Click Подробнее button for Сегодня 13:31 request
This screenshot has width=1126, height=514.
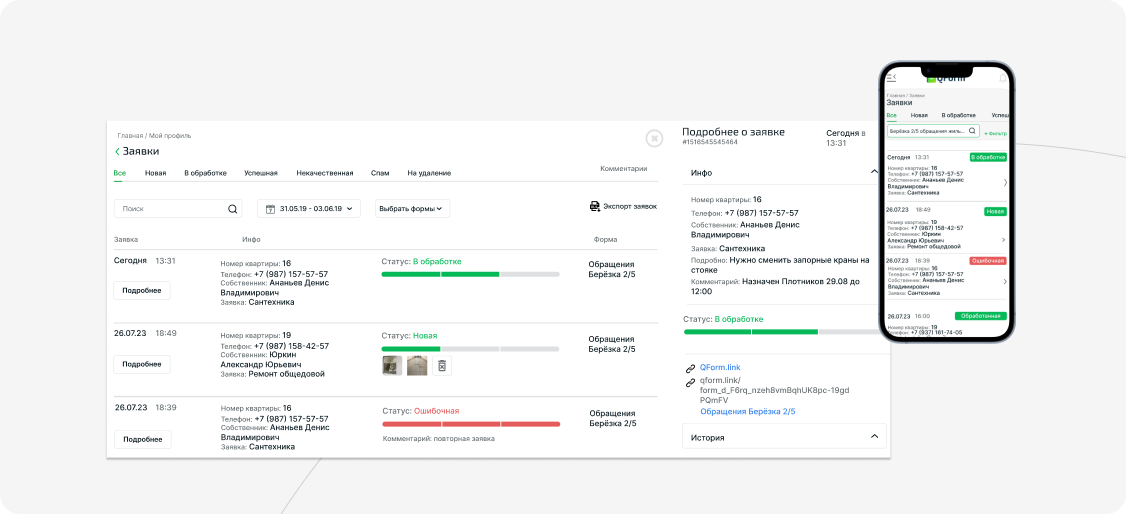click(142, 291)
